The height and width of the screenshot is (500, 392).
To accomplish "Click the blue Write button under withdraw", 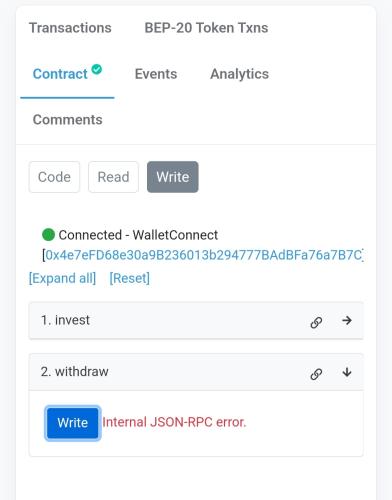I will [x=73, y=423].
